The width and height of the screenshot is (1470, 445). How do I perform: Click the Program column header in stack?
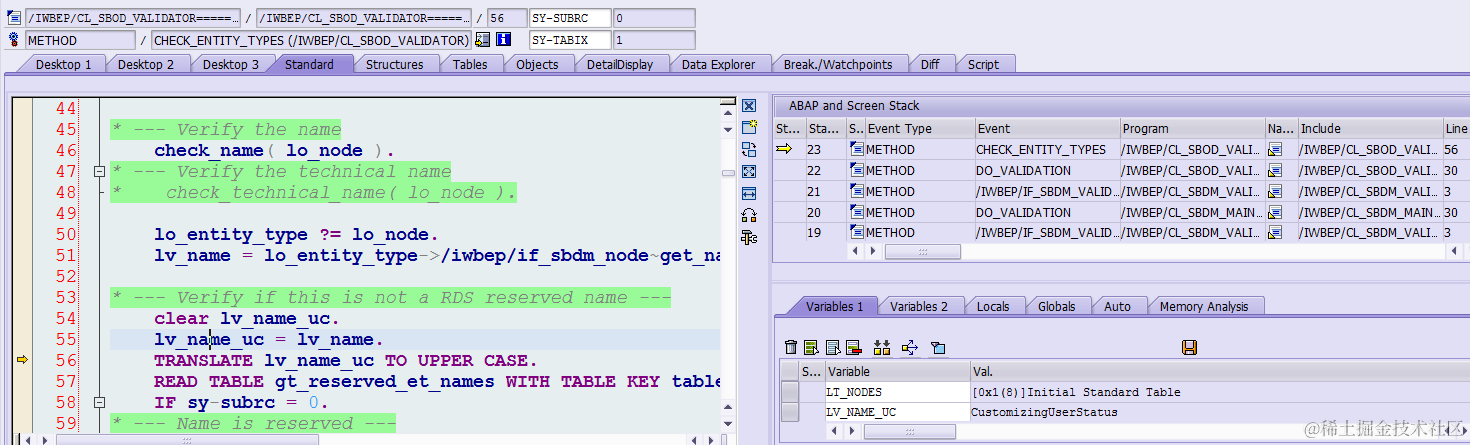point(1192,128)
